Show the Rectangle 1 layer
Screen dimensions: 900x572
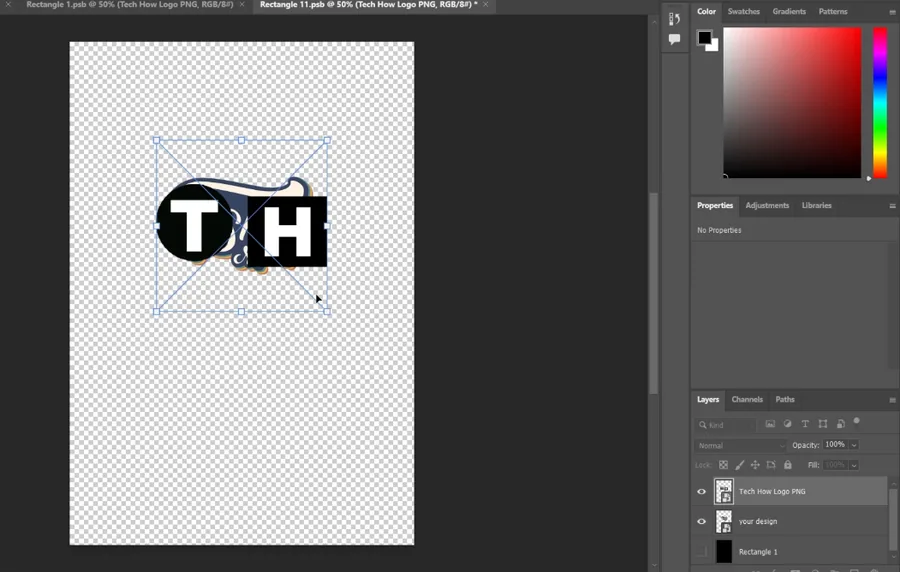(x=701, y=552)
